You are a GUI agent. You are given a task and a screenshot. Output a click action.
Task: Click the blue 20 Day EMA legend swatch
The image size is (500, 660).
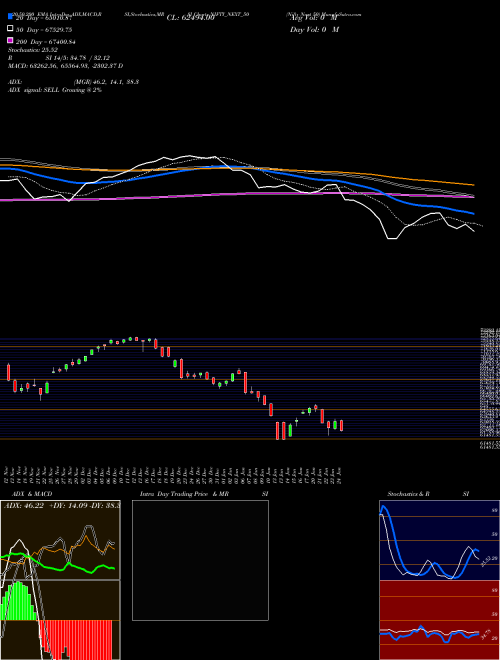point(10,17)
